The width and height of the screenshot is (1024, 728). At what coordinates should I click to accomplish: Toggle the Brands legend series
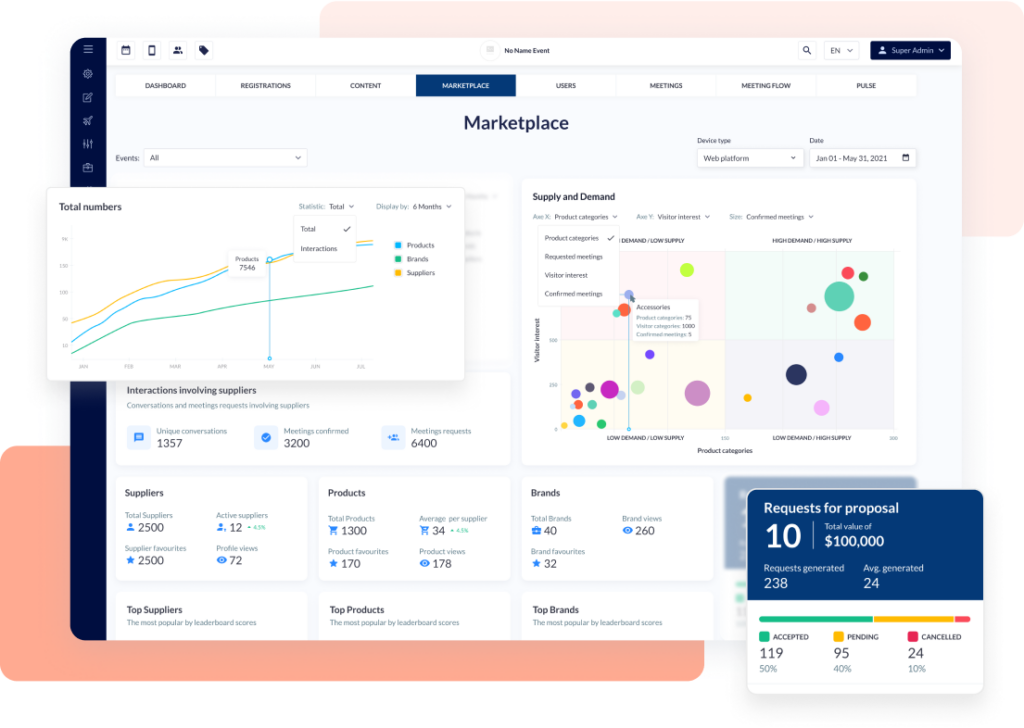pyautogui.click(x=411, y=259)
